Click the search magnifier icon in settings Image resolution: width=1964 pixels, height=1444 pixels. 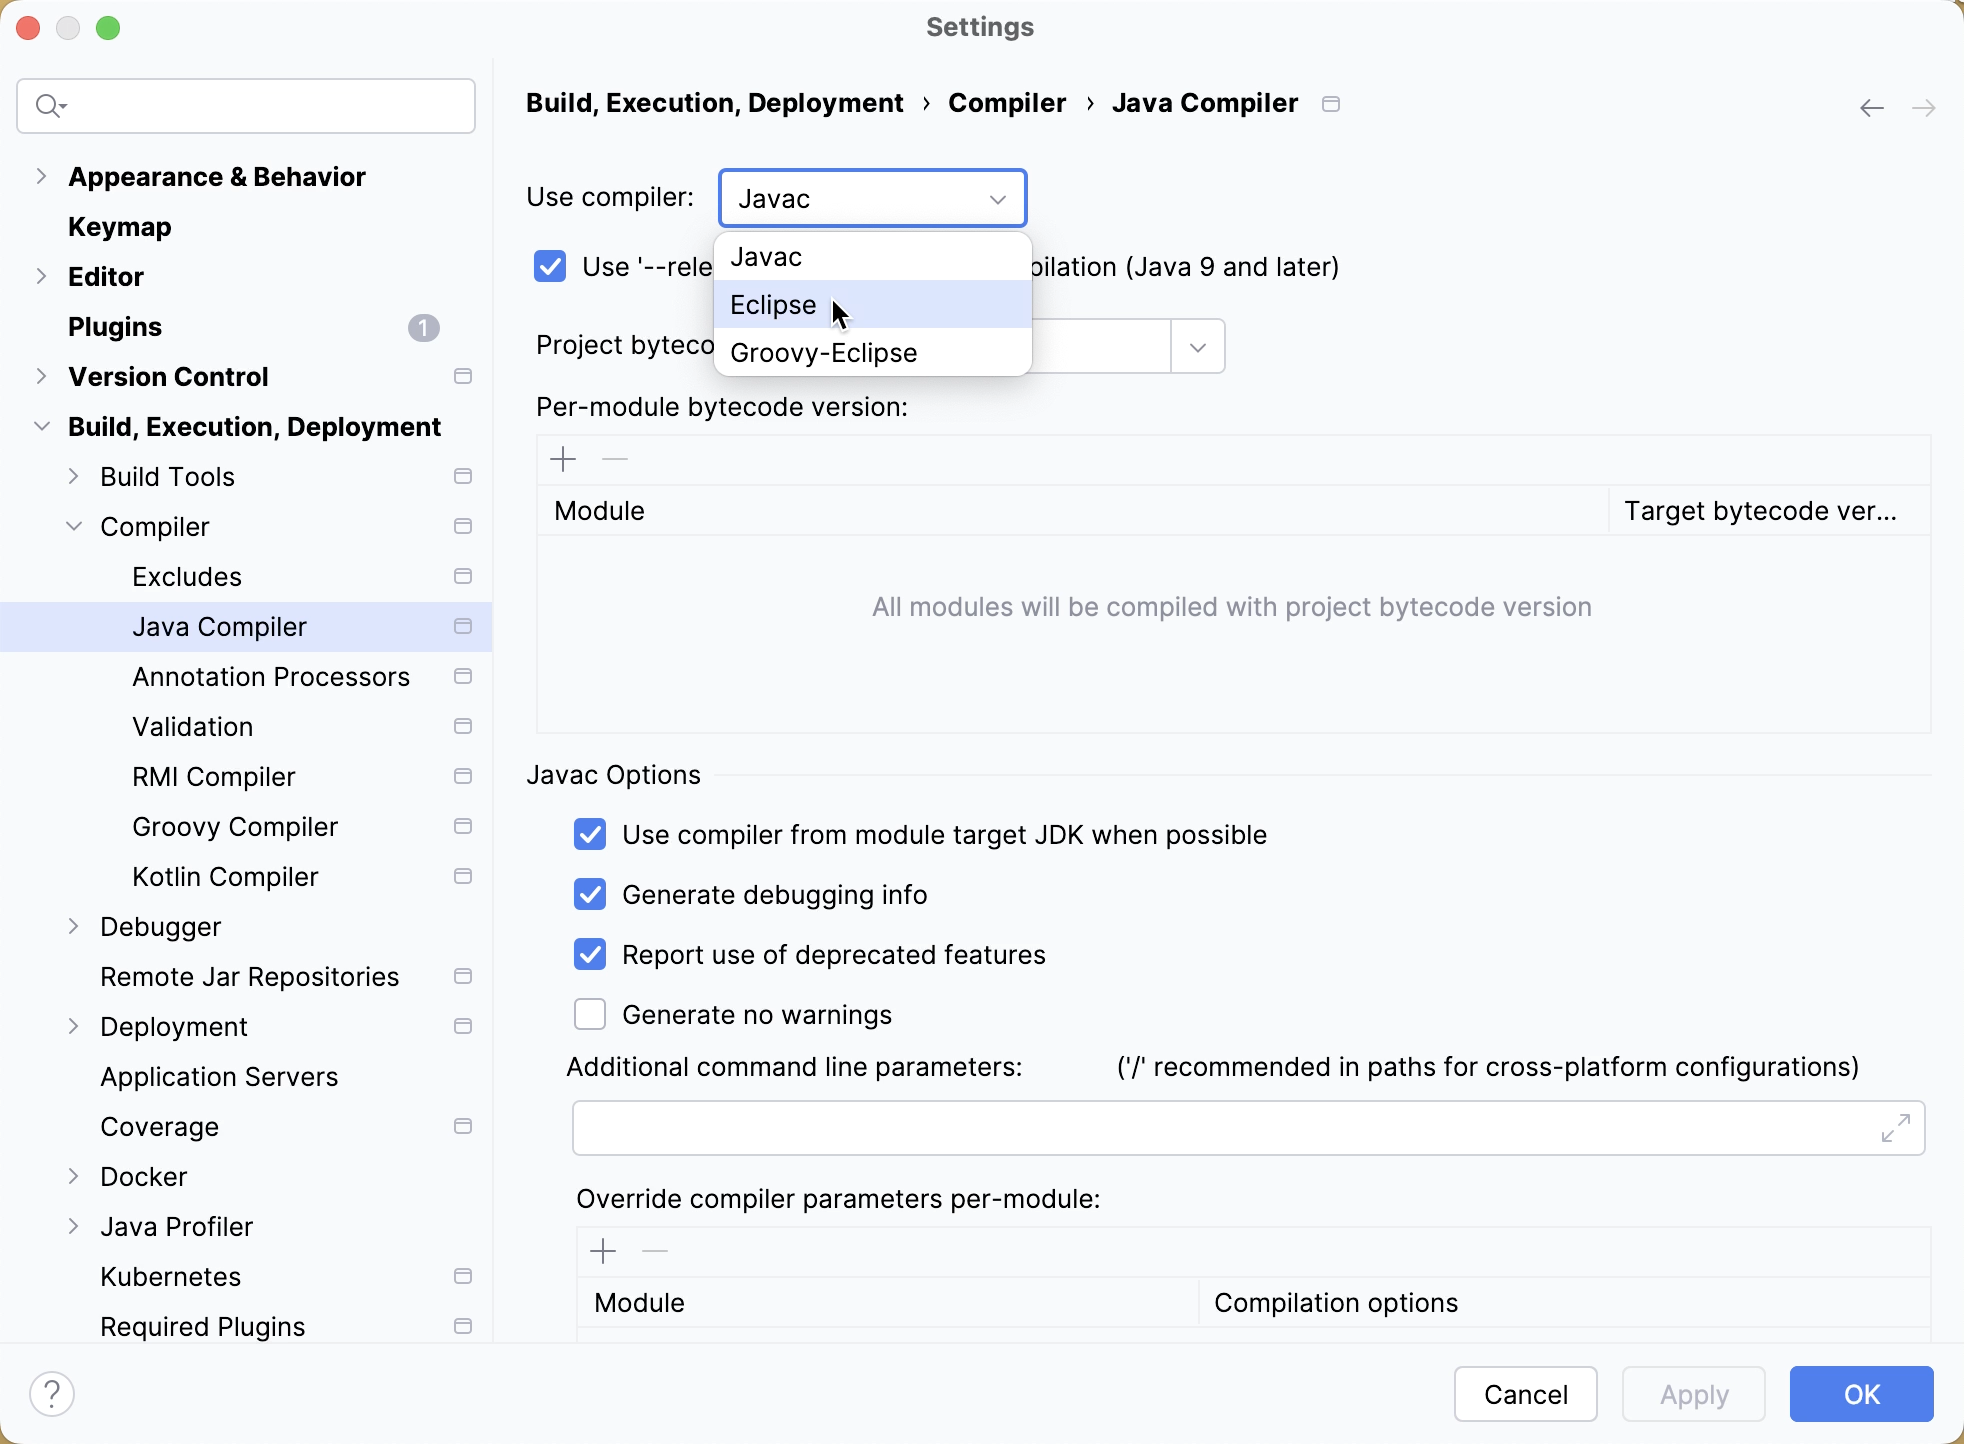pyautogui.click(x=50, y=105)
